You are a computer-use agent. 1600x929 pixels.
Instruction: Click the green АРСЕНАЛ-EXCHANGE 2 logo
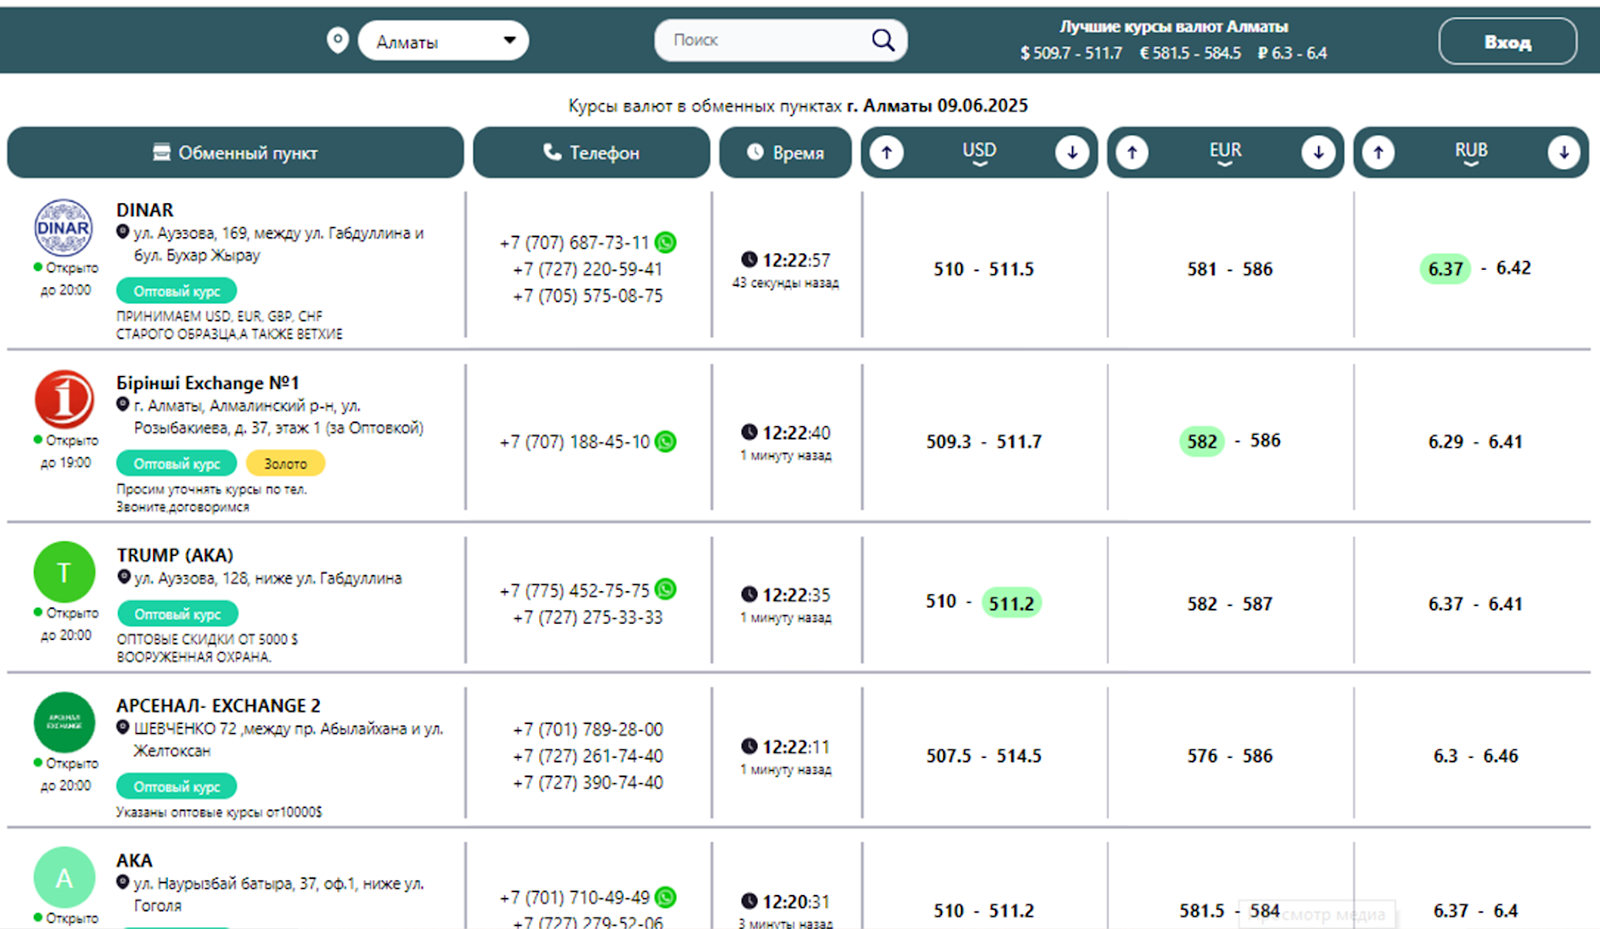[x=64, y=722]
